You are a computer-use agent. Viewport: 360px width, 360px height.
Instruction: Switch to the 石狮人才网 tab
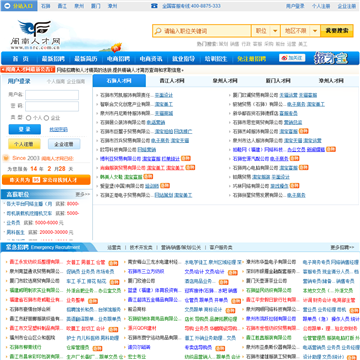click(x=119, y=81)
